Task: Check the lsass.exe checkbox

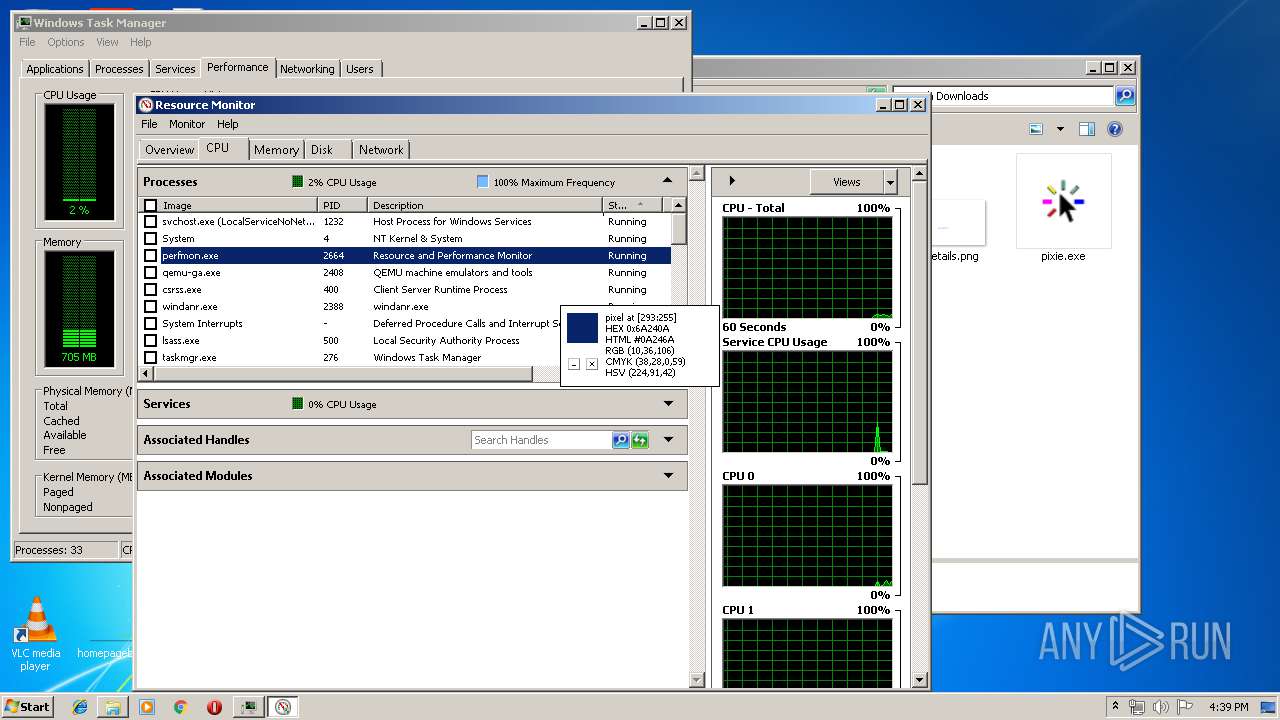Action: point(151,341)
